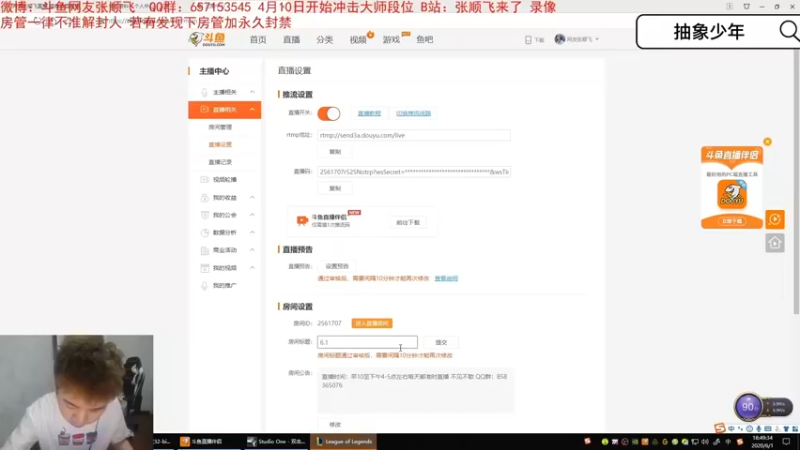Collapse the 直播相关 section chevron
Image resolution: width=800 pixels, height=450 pixels.
pos(252,110)
